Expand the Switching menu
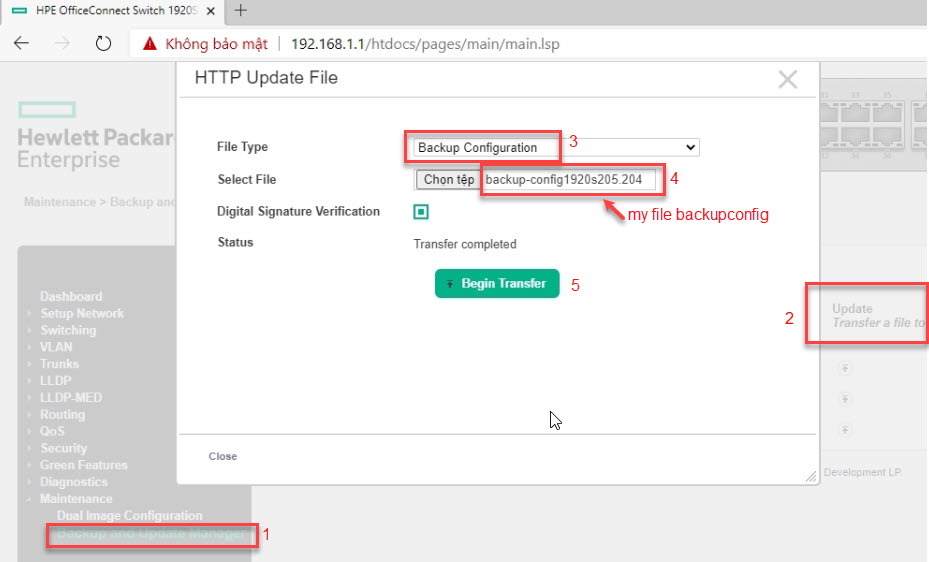The height and width of the screenshot is (562, 929). pyautogui.click(x=68, y=331)
